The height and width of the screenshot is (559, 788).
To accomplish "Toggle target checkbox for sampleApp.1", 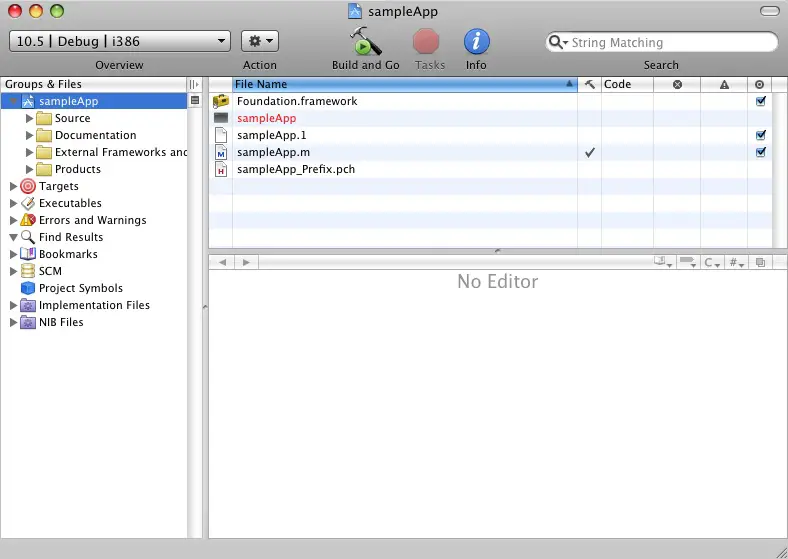I will pyautogui.click(x=761, y=135).
